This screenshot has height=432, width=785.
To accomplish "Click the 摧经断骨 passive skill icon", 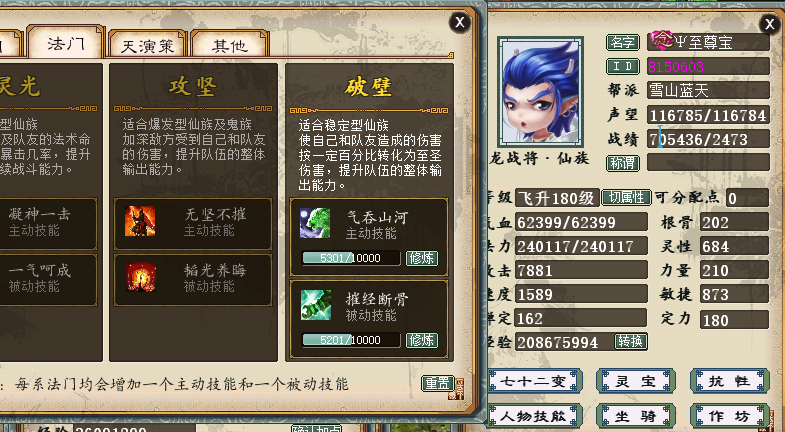I will click(x=315, y=305).
